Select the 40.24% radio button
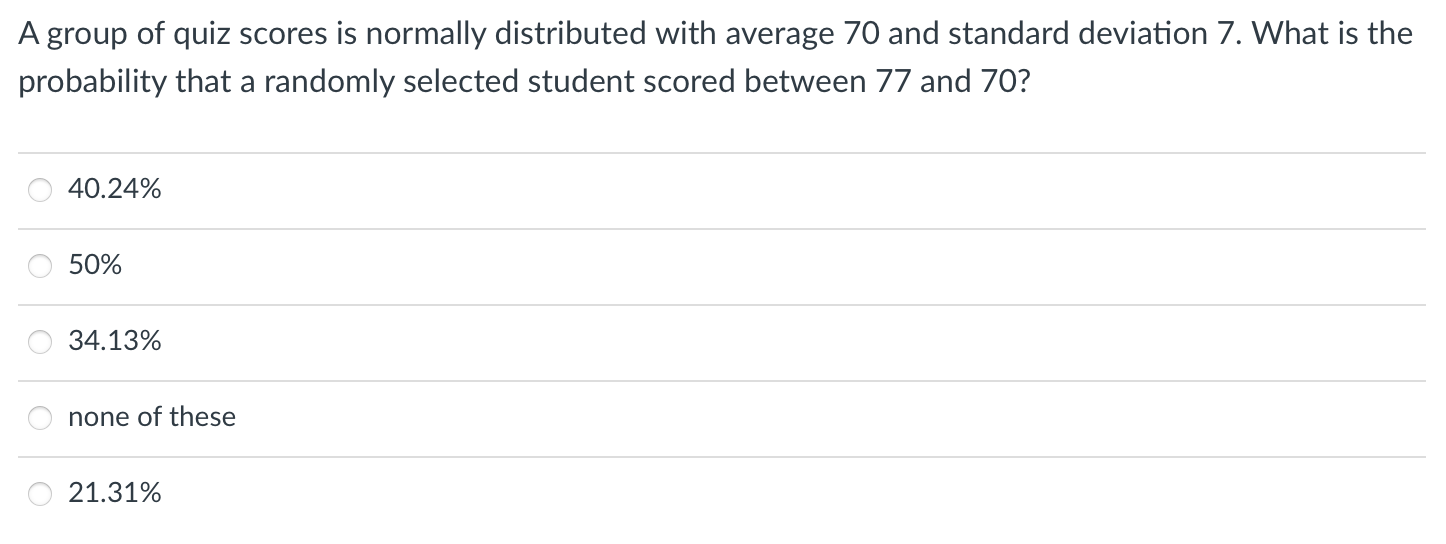The width and height of the screenshot is (1446, 544). point(41,191)
